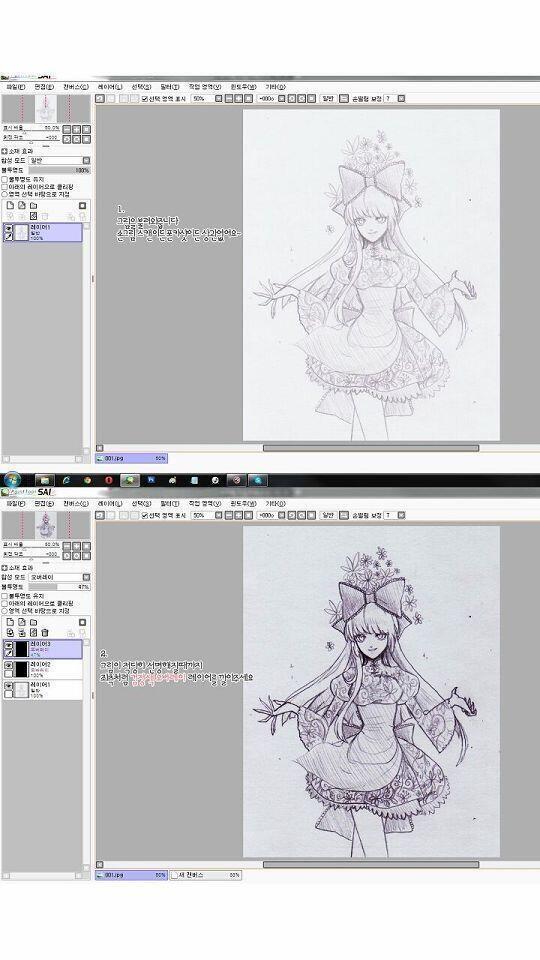Click flip view icon beside 일반 in three-layer window

coord(344,516)
